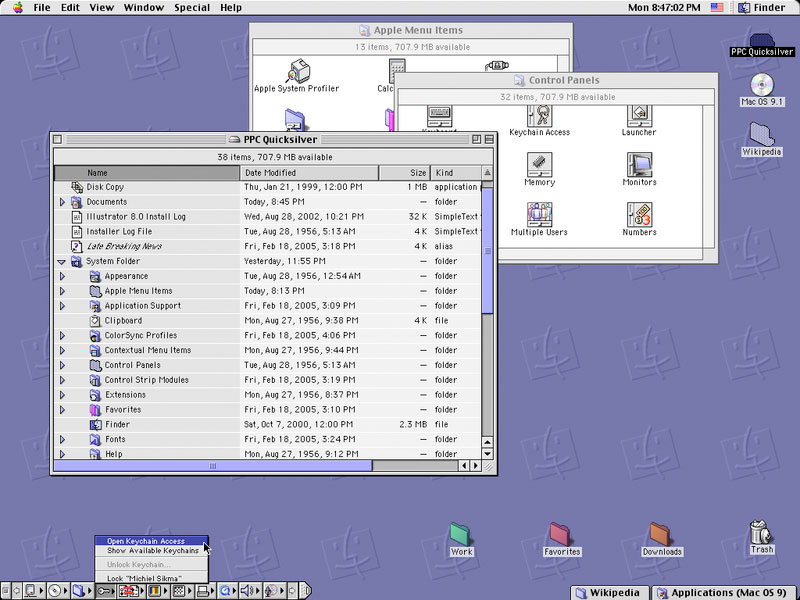Collapse the System Folder disclosure triangle
Viewport: 800px width, 600px height.
[62, 262]
